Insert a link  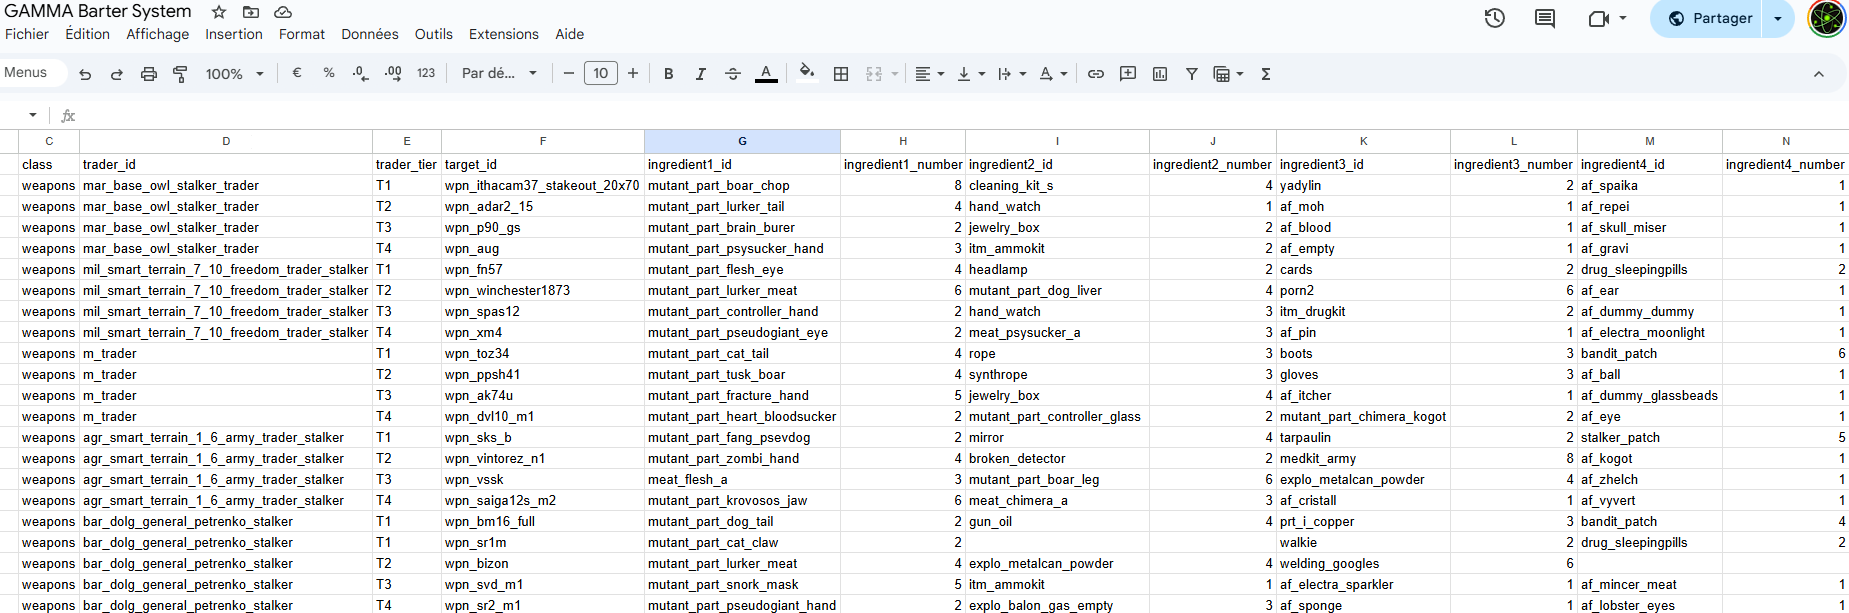(1096, 73)
